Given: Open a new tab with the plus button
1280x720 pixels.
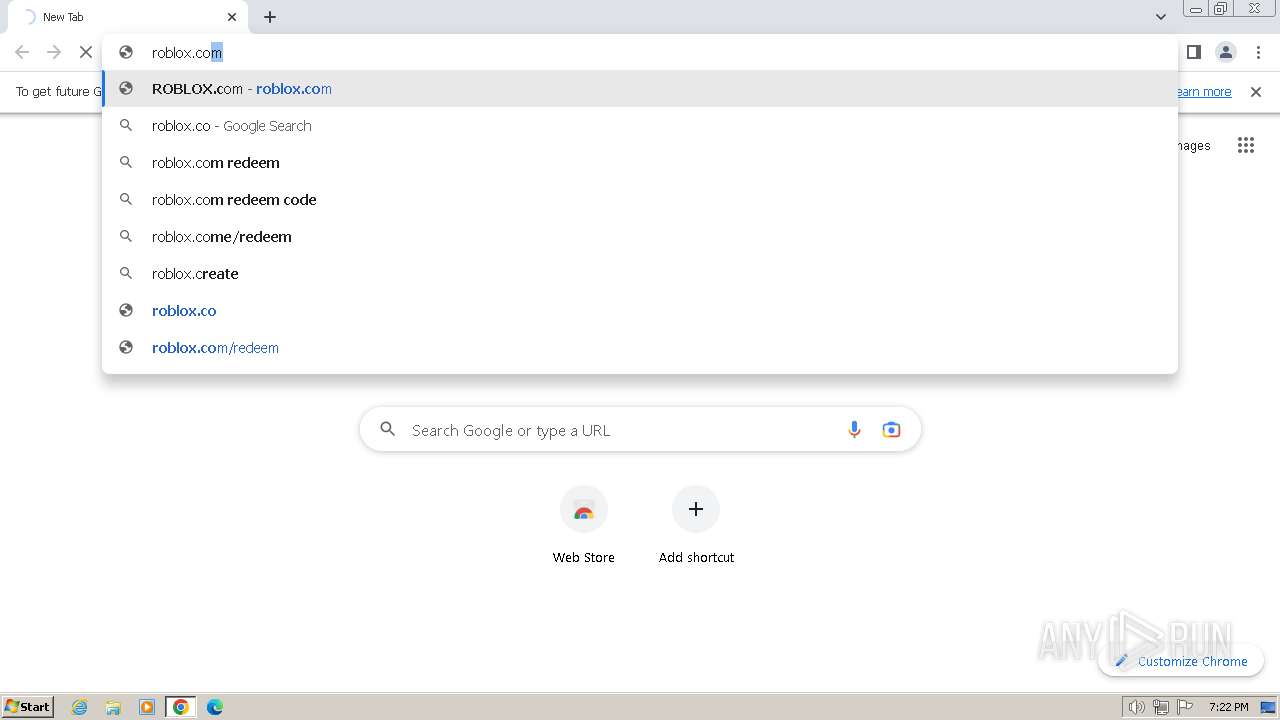Looking at the screenshot, I should (270, 17).
